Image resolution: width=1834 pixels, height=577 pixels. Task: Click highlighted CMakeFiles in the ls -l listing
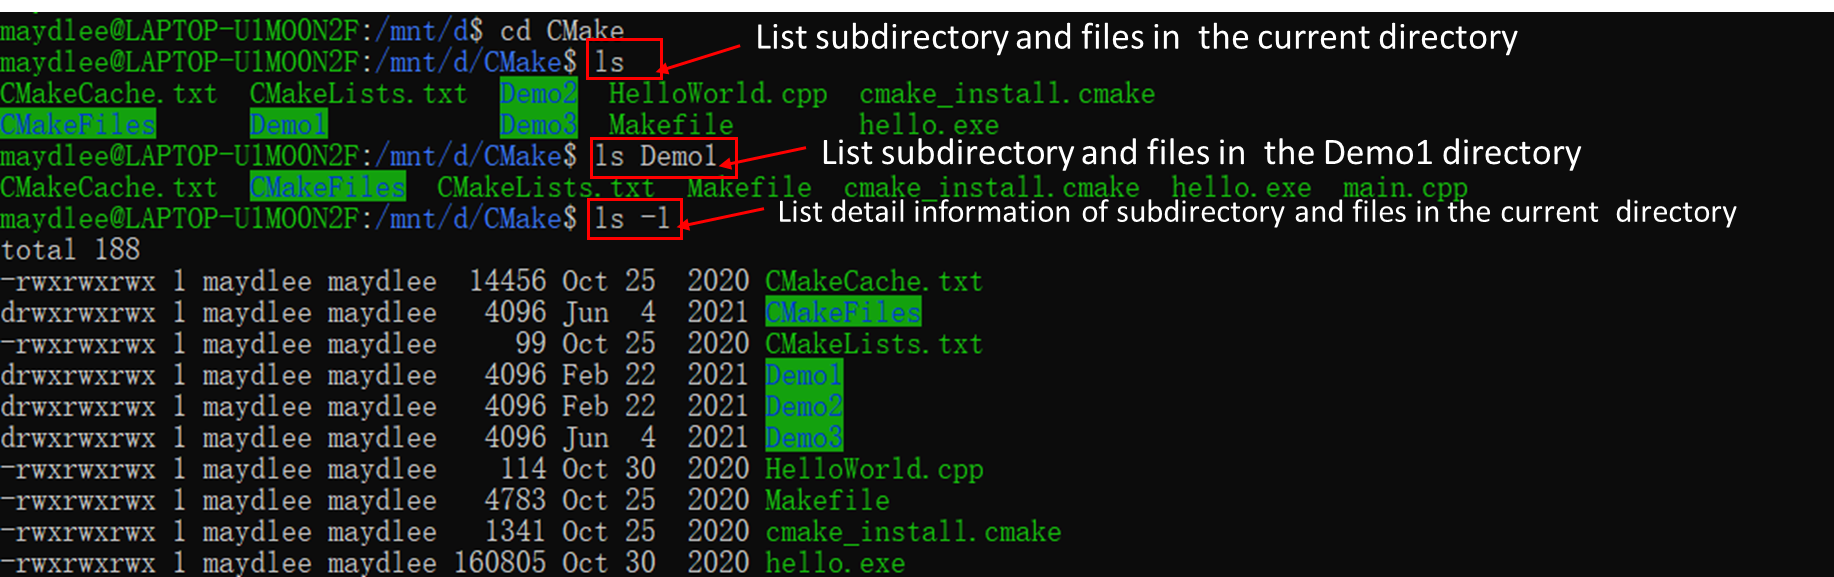point(843,312)
